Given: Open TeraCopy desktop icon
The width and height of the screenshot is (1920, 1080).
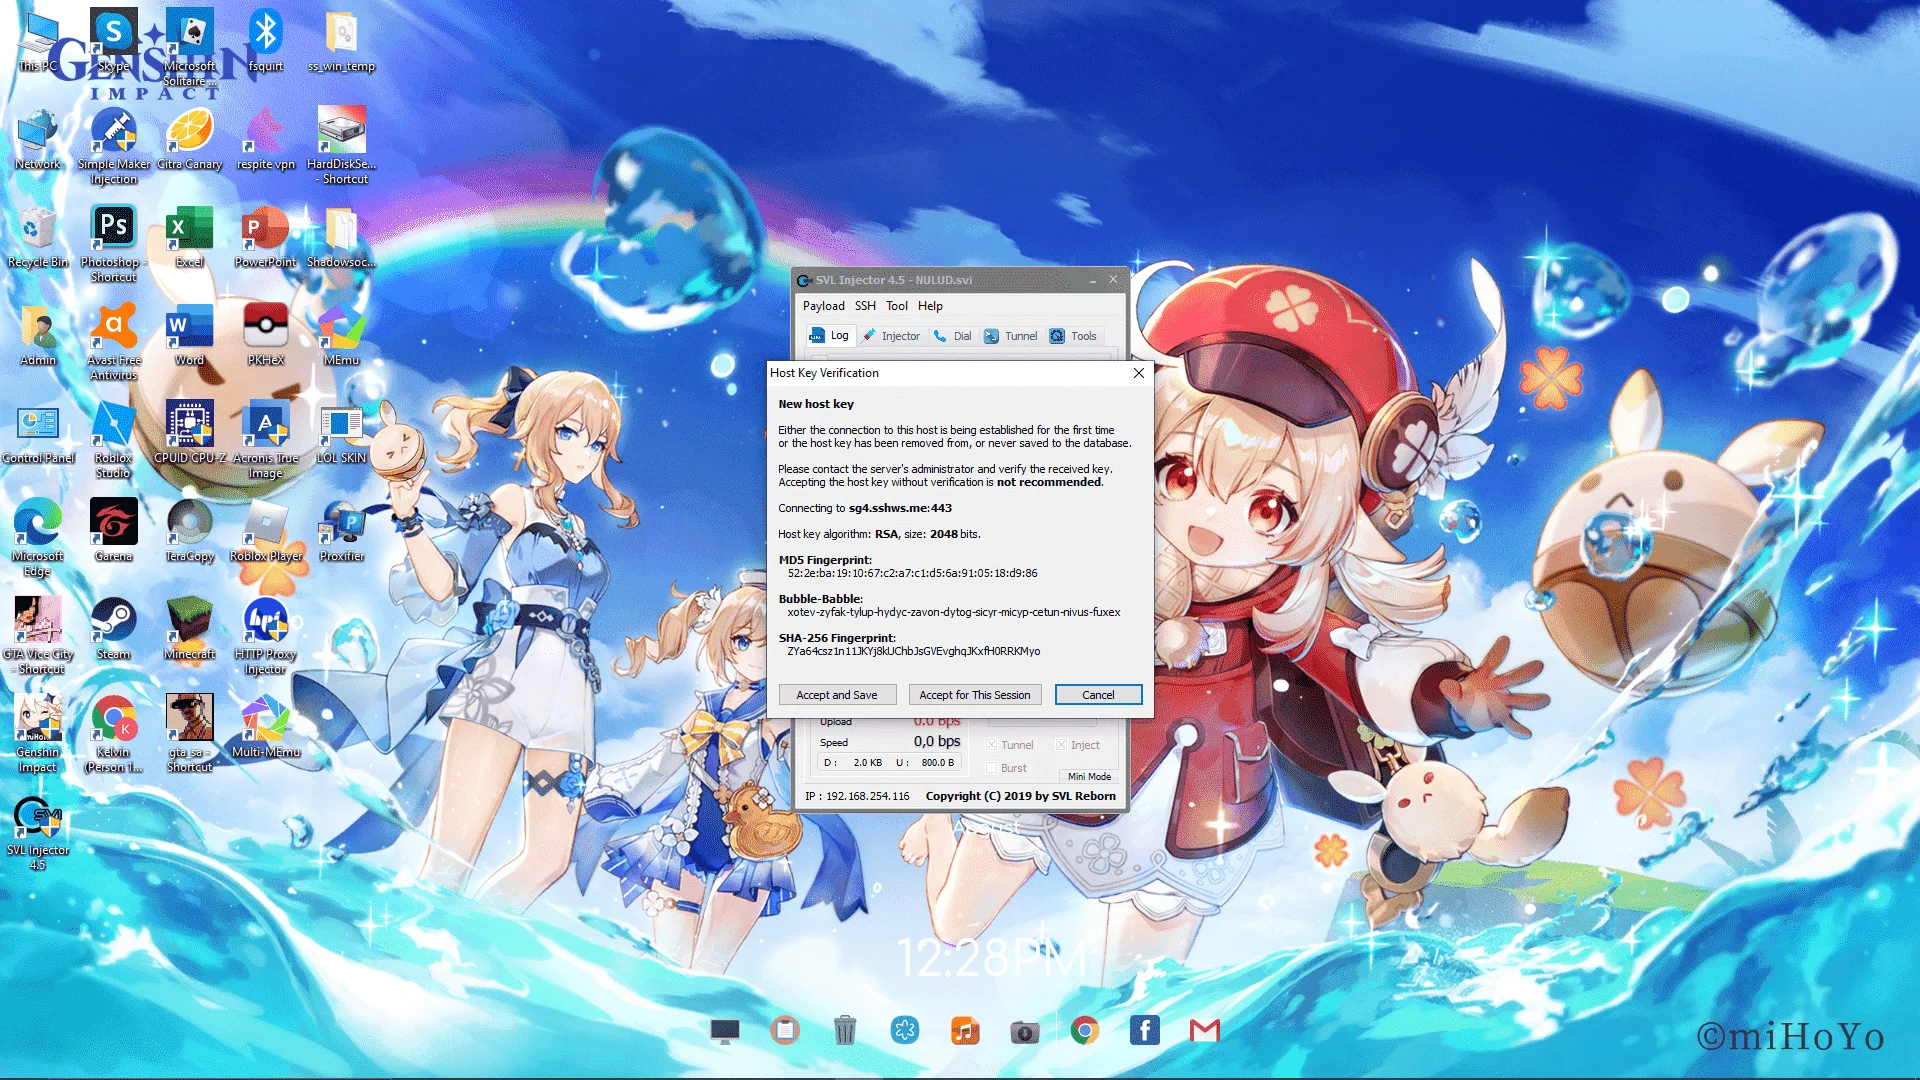Looking at the screenshot, I should point(190,532).
